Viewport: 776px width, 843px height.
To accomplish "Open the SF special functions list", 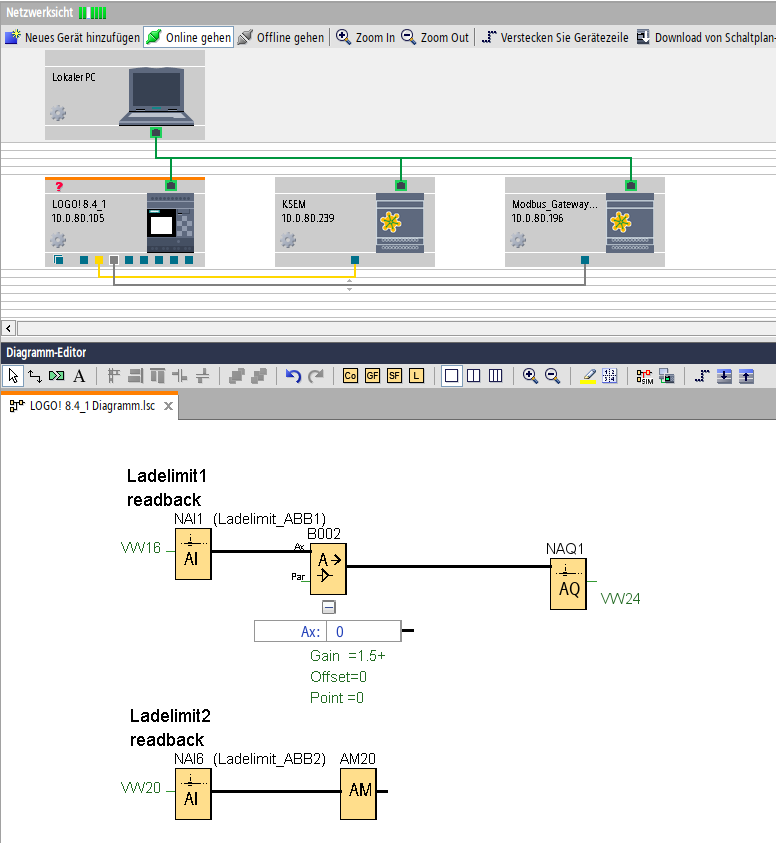I will click(x=394, y=376).
